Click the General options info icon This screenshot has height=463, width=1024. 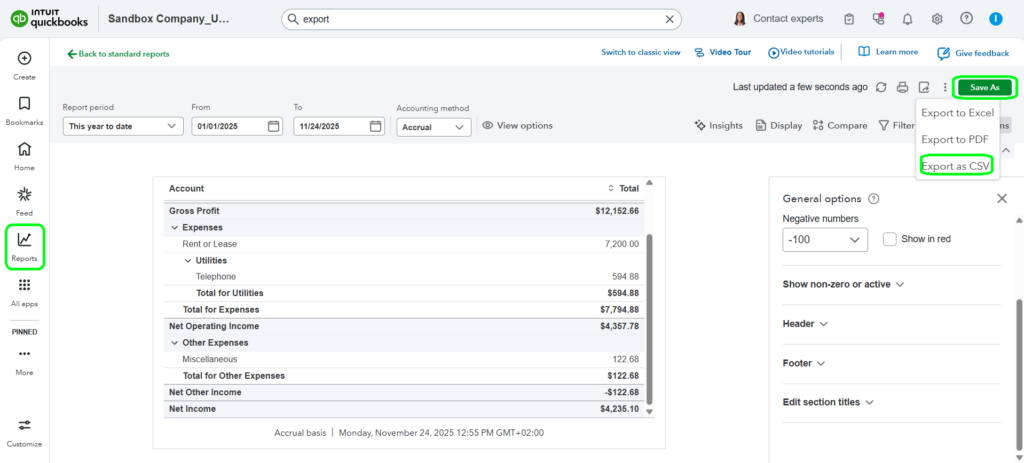(x=874, y=199)
